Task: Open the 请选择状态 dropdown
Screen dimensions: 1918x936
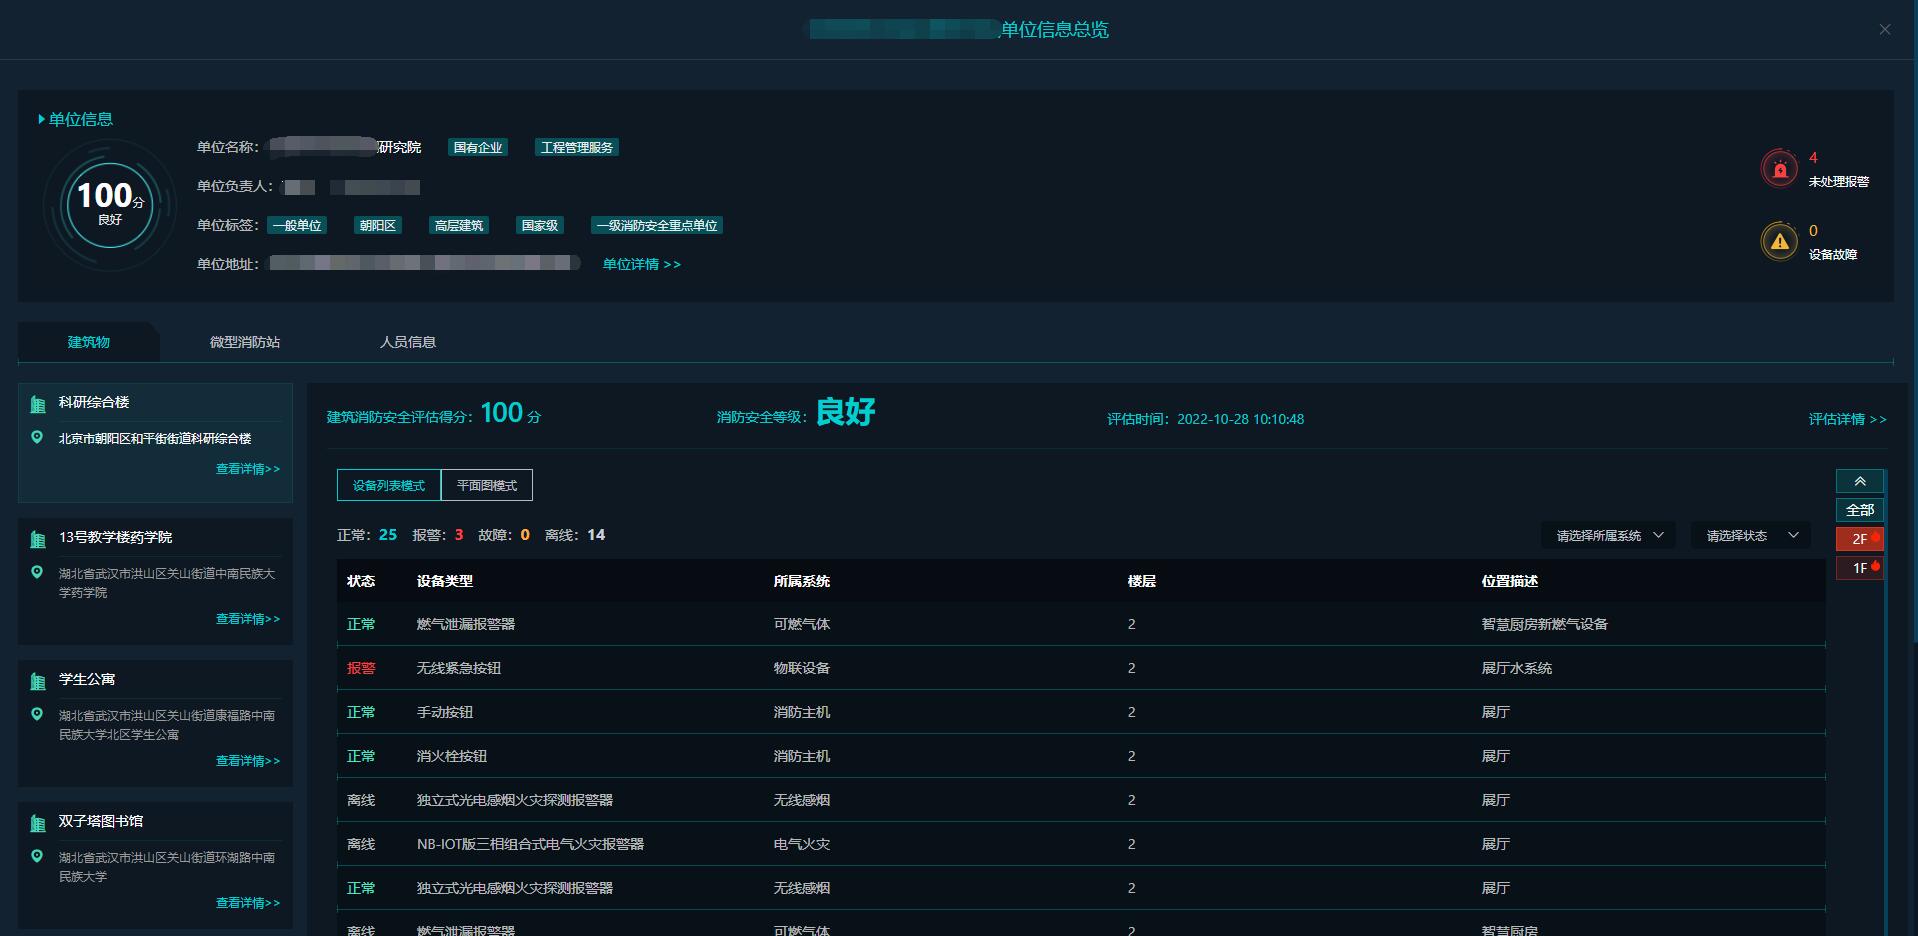Action: point(1750,536)
